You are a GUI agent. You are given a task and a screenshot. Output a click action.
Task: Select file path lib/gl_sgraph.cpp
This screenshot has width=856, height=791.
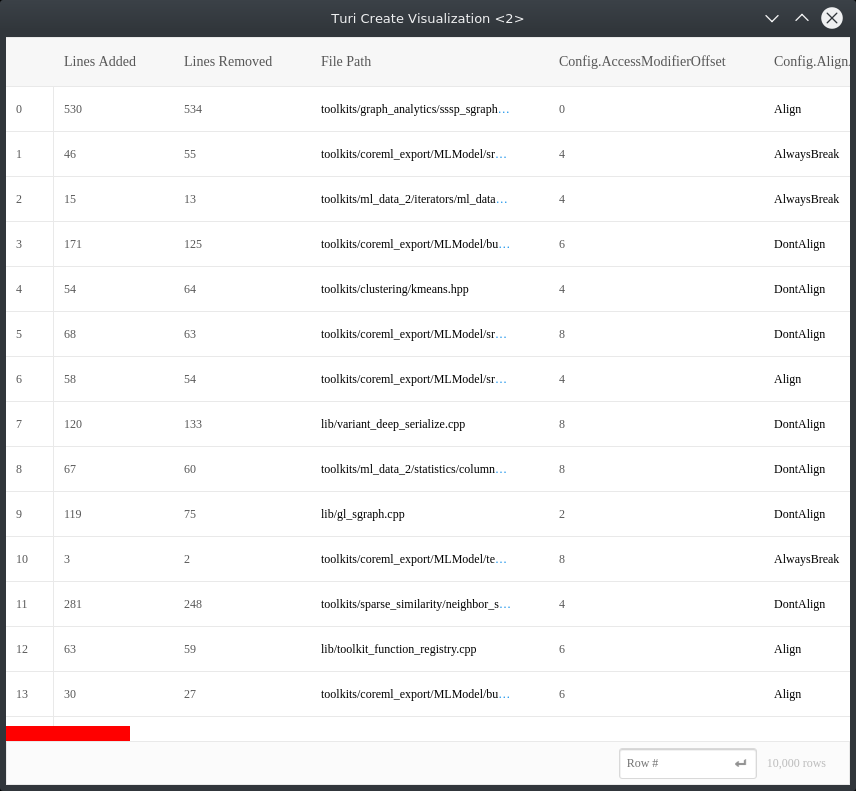tap(362, 514)
